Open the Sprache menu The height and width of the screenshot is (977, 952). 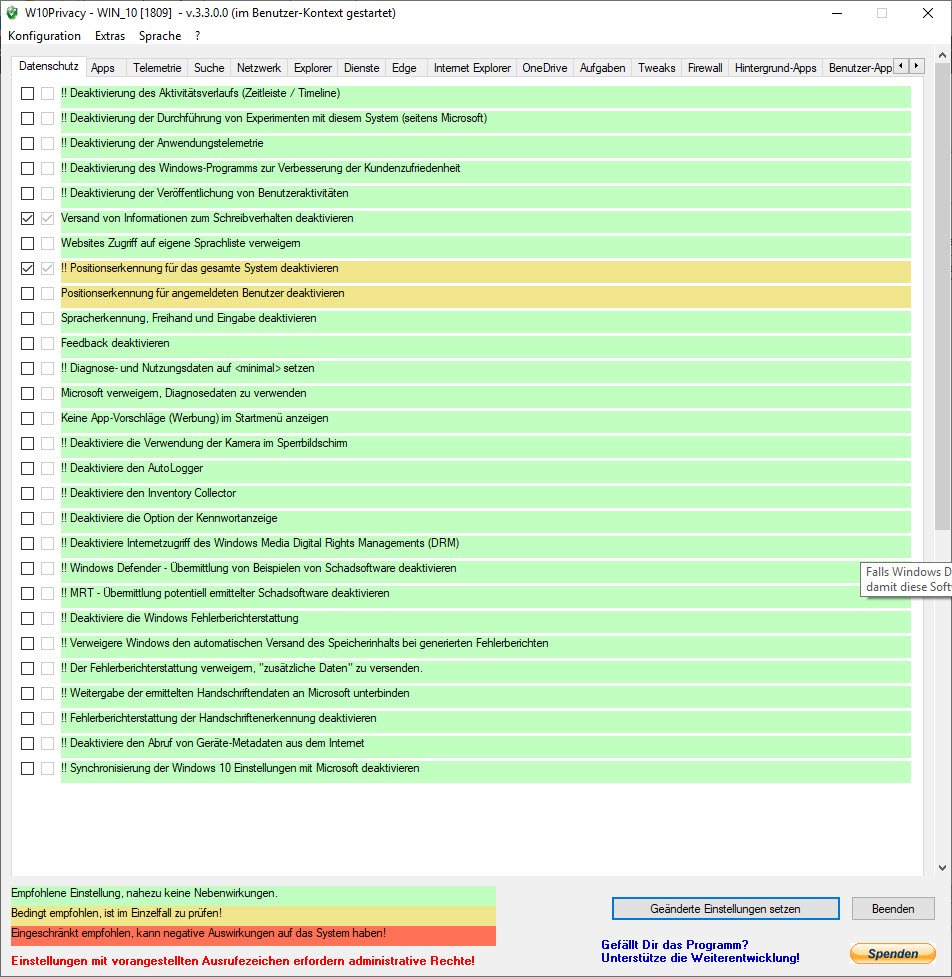pos(160,36)
